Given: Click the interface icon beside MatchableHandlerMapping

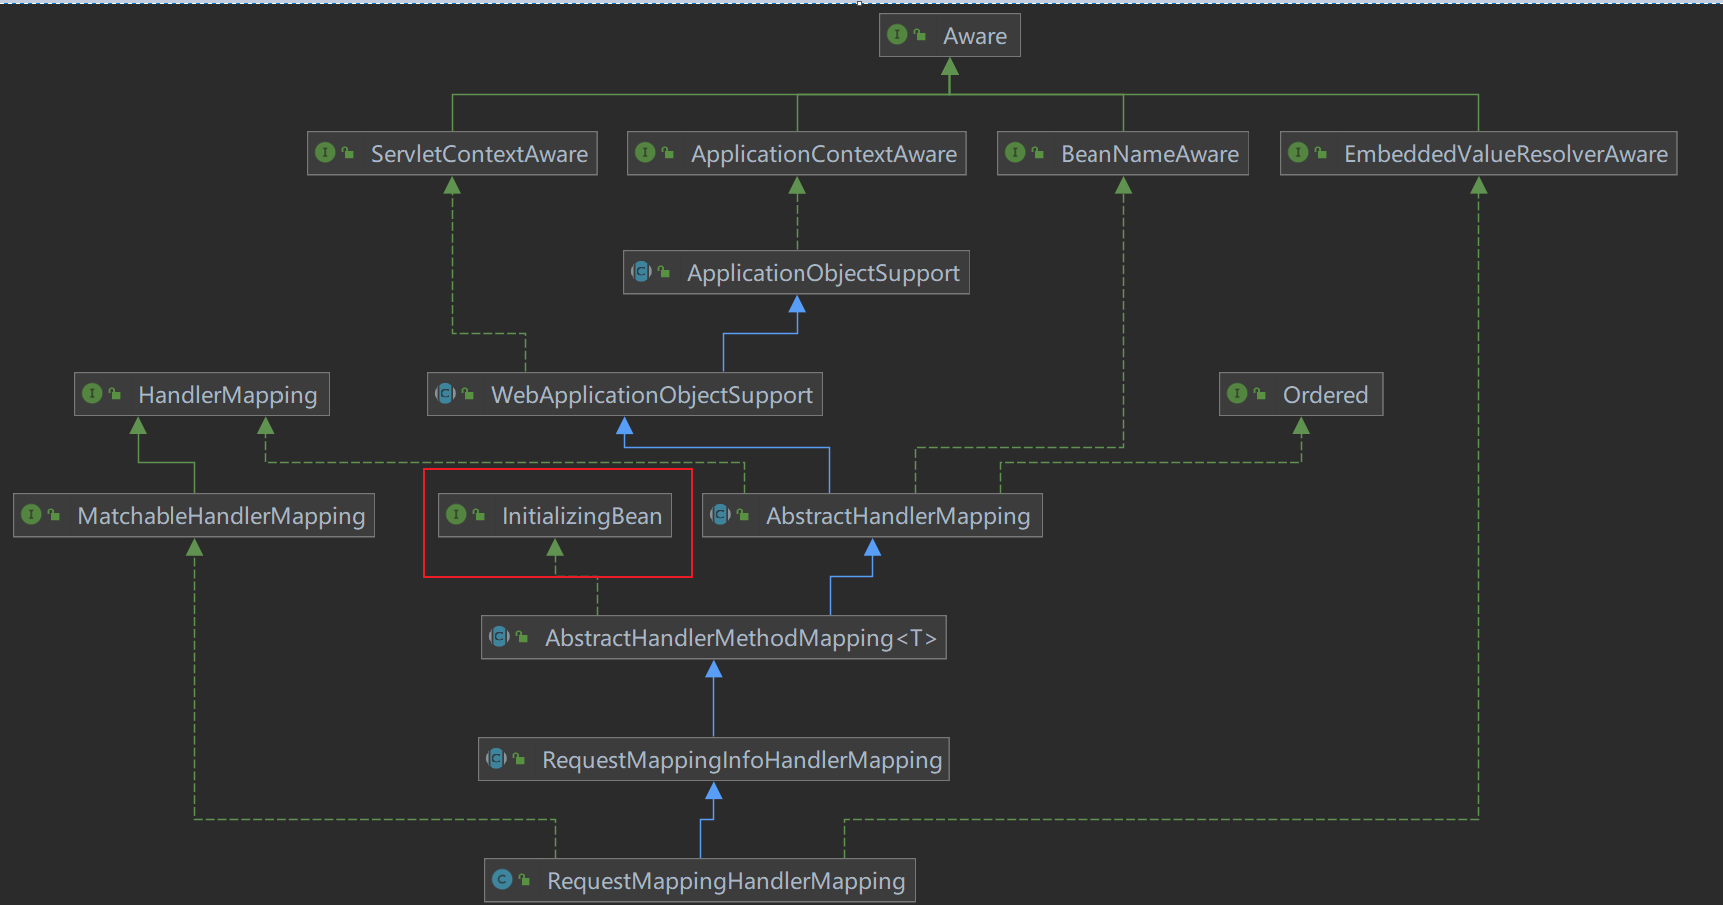Looking at the screenshot, I should pos(31,515).
